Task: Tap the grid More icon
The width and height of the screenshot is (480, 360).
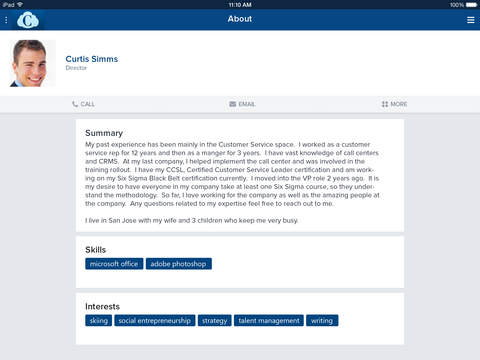Action: tap(385, 104)
